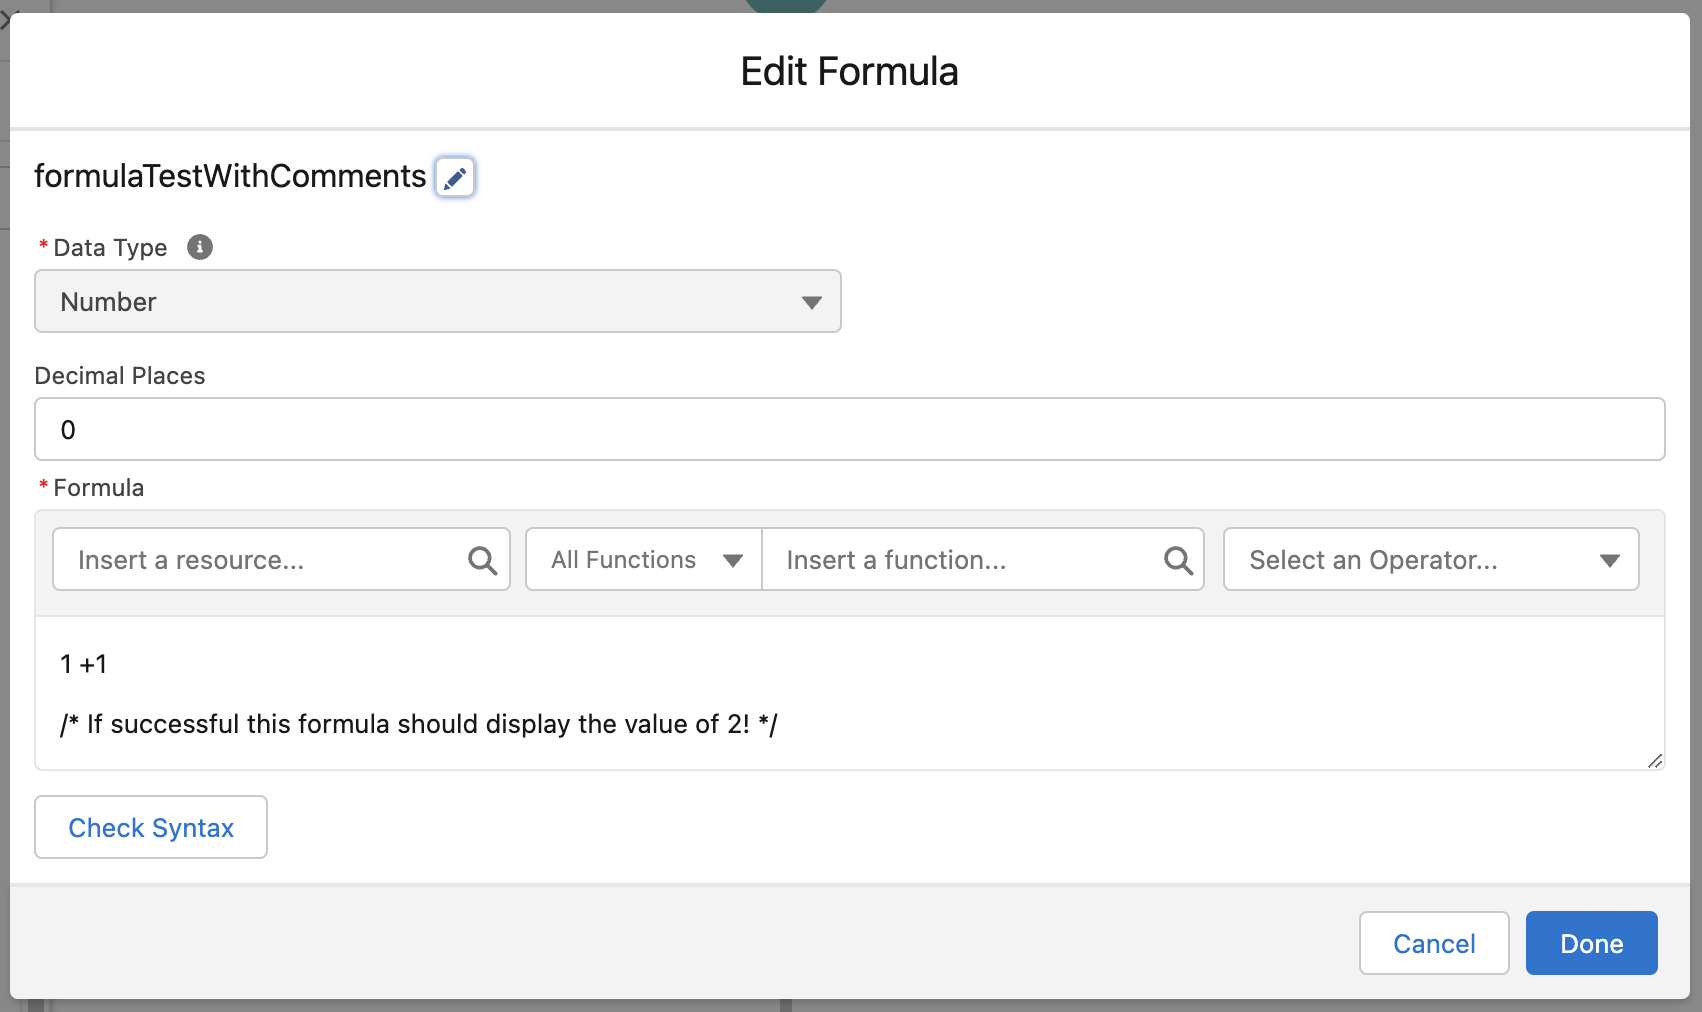Expand the All Functions category dropdown
The width and height of the screenshot is (1702, 1012).
tap(644, 559)
